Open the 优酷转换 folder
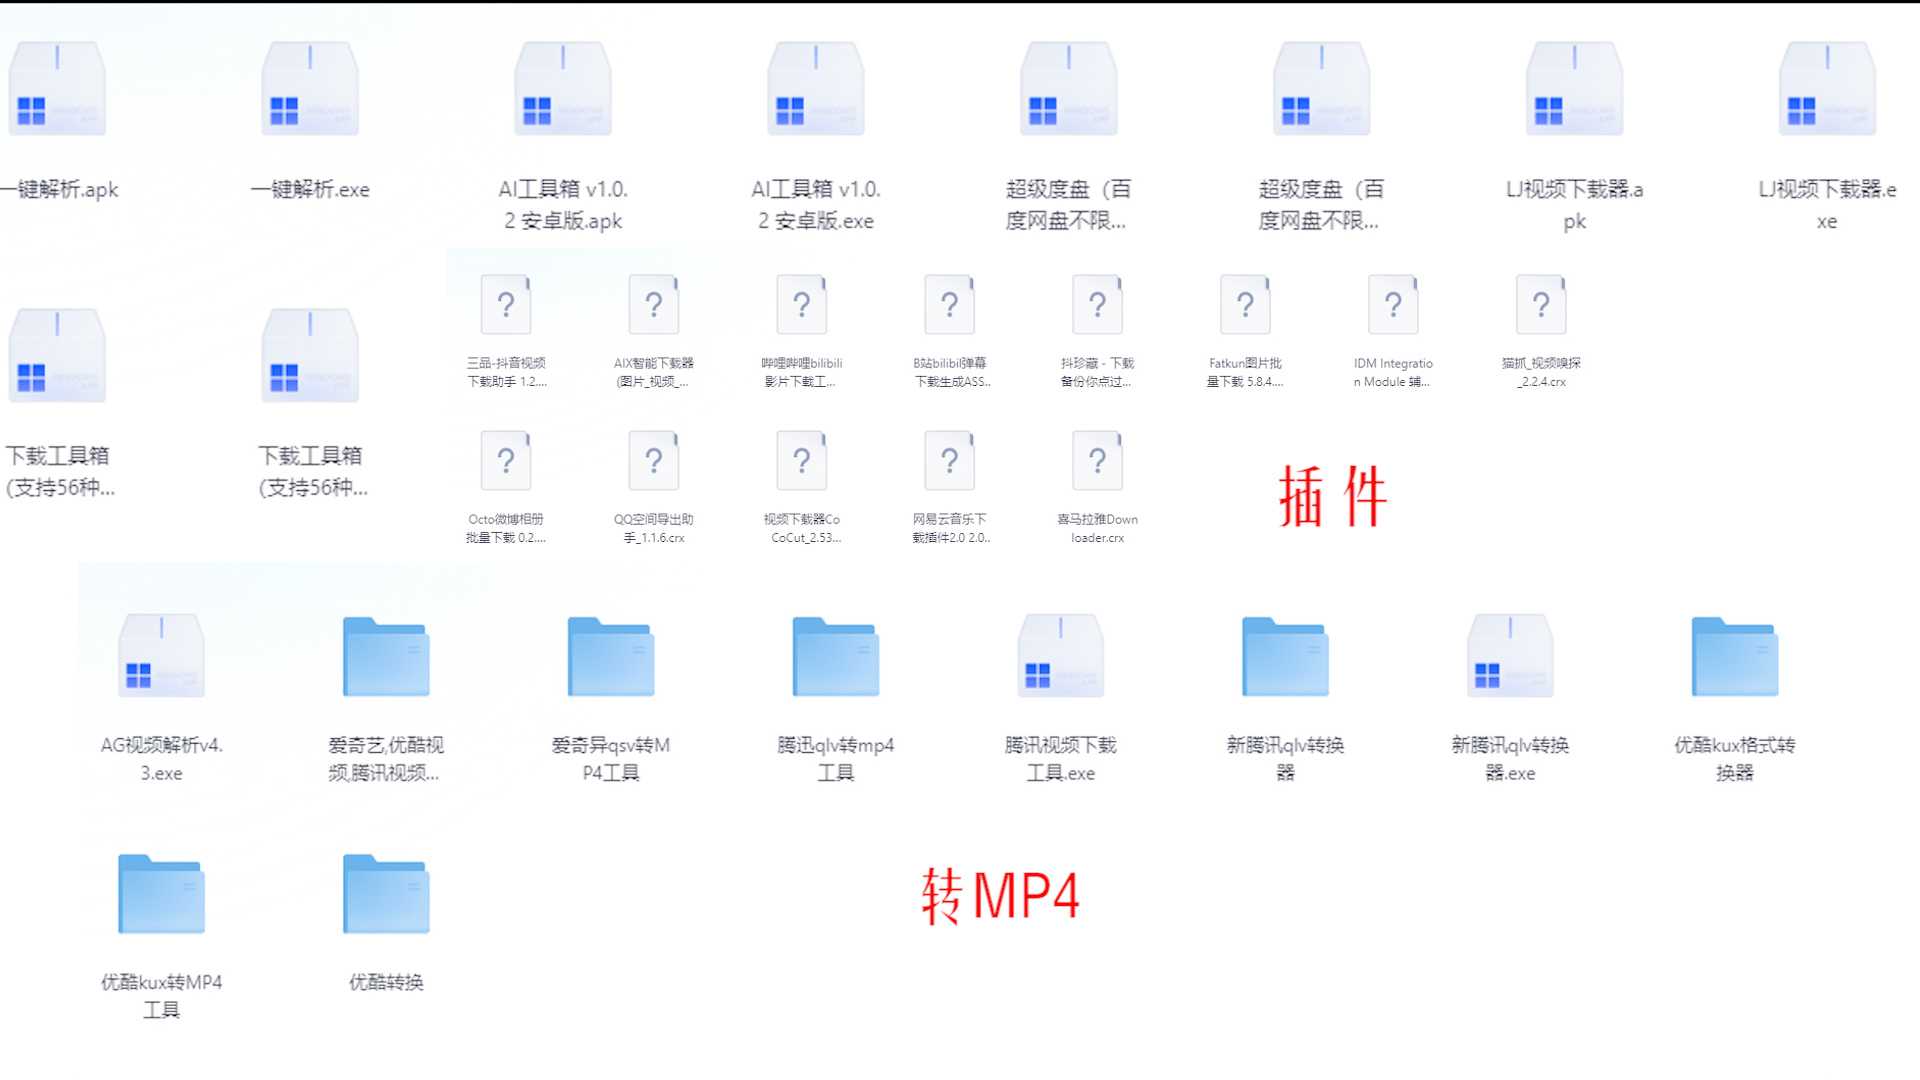Screen dimensions: 1920x1080 (386, 894)
